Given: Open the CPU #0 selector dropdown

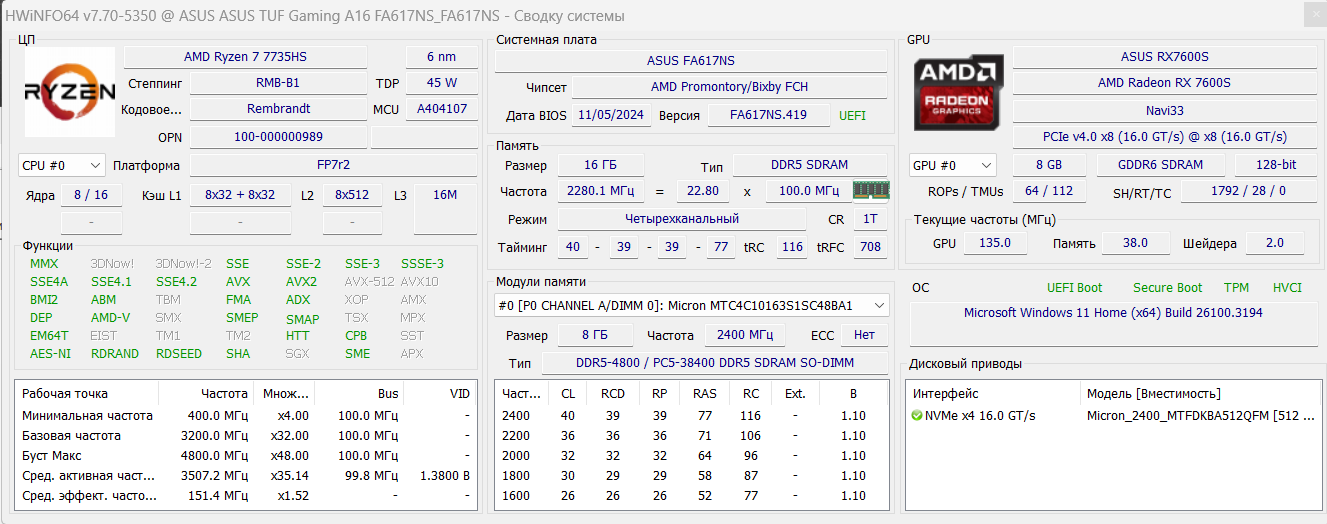Looking at the screenshot, I should click(62, 165).
